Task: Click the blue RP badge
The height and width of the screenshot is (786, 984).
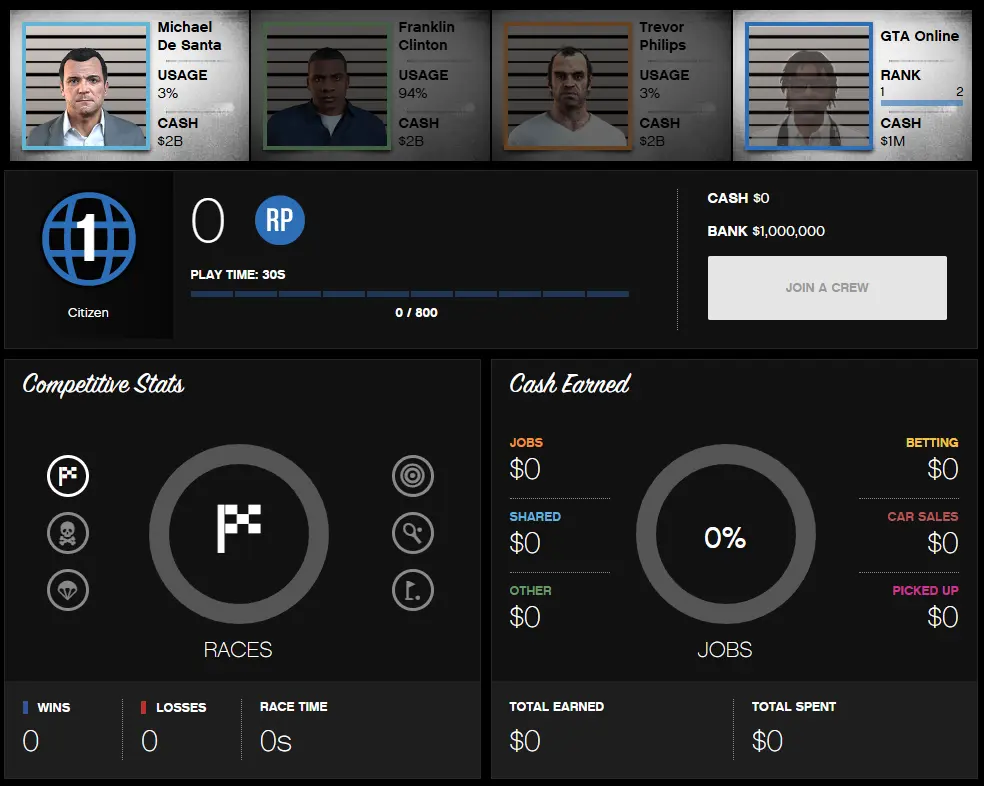Action: pyautogui.click(x=279, y=221)
